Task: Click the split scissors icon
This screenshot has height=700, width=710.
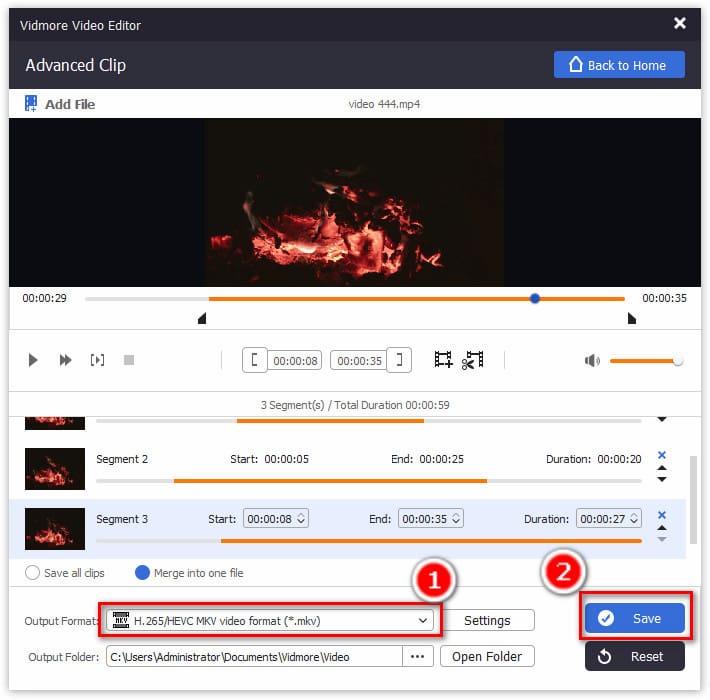Action: click(472, 360)
